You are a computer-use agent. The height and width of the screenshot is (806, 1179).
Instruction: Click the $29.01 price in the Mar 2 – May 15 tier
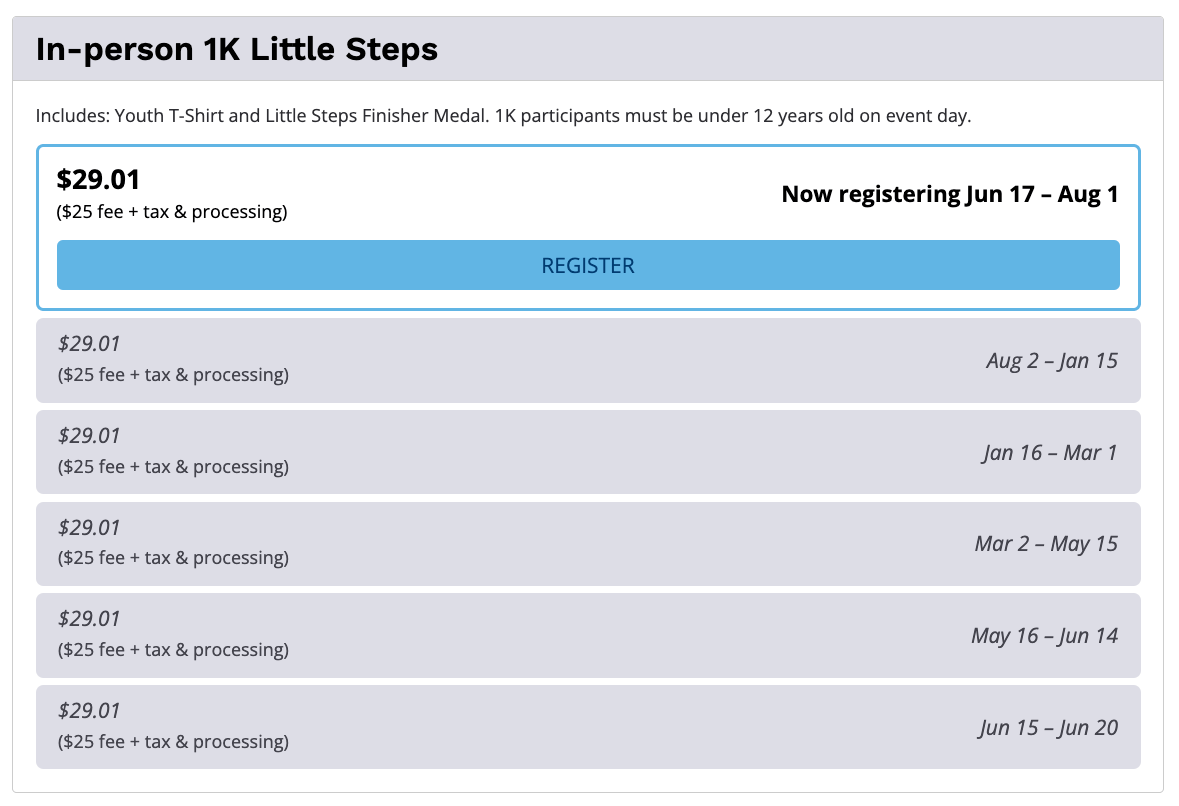point(89,528)
